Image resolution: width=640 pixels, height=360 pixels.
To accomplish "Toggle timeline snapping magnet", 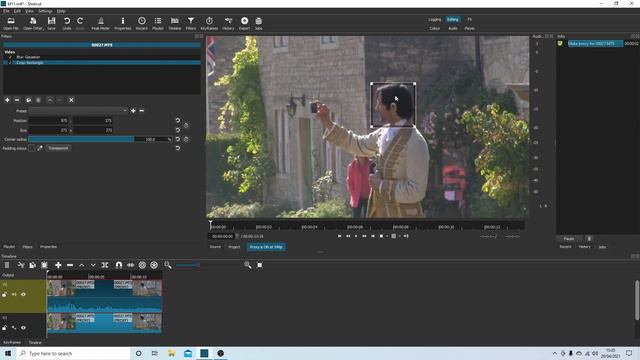I will point(119,265).
